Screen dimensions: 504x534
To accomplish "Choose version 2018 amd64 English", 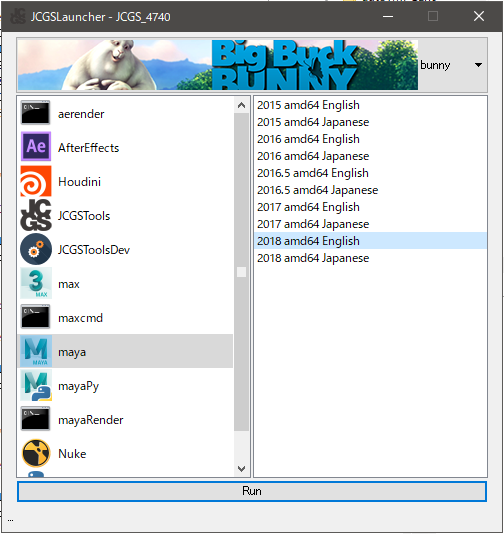I will click(371, 241).
